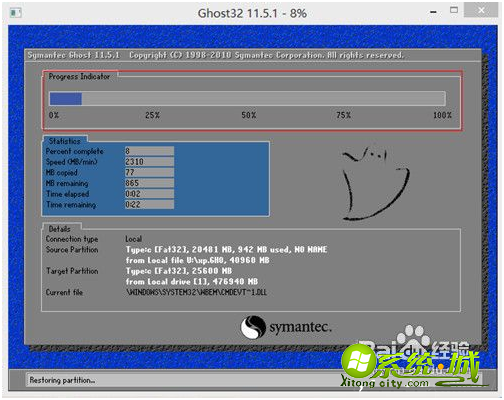Click the 'Ghost32 11.5.1 - 8%' window title
Screen dimensions: 504x400
click(252, 13)
